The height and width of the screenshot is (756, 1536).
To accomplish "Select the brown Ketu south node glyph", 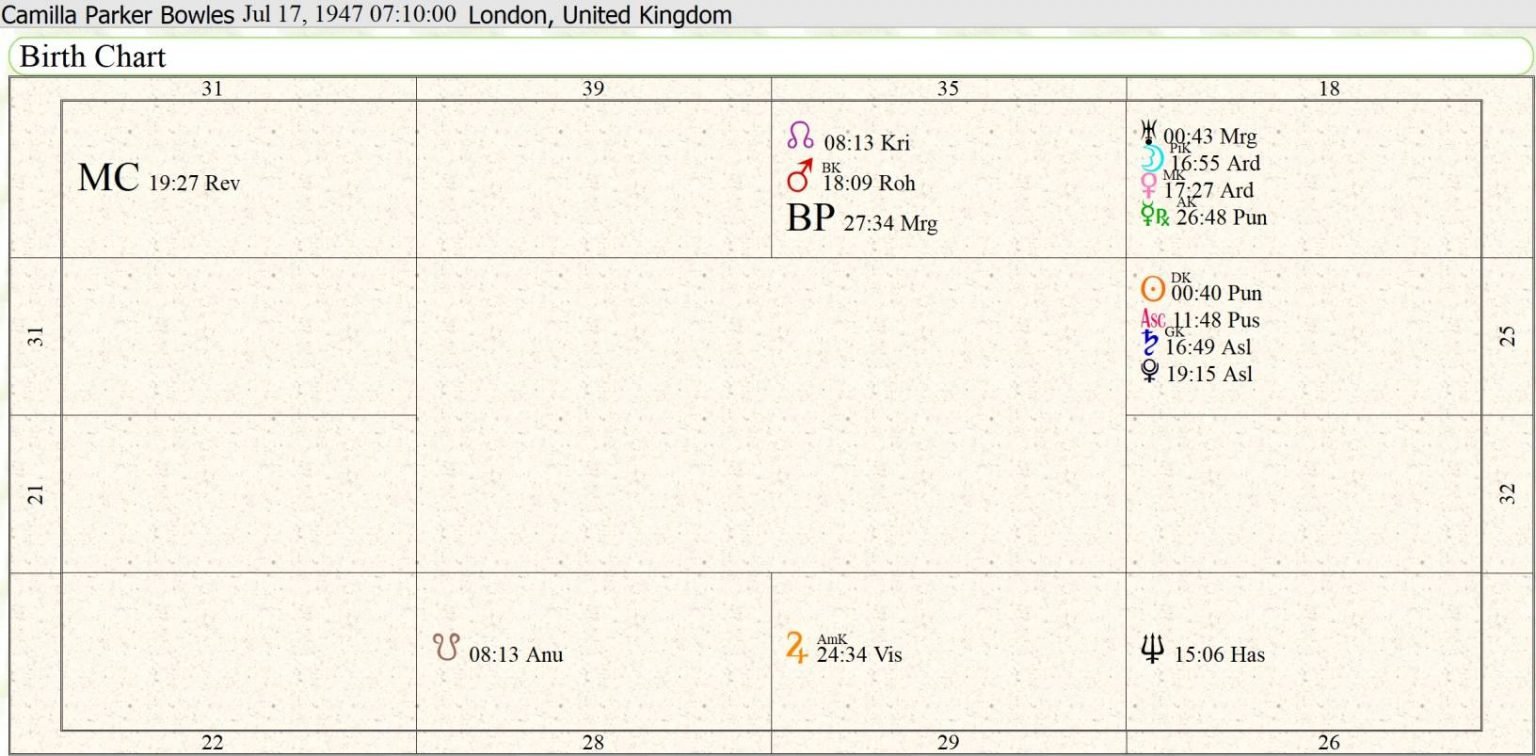I will [446, 648].
